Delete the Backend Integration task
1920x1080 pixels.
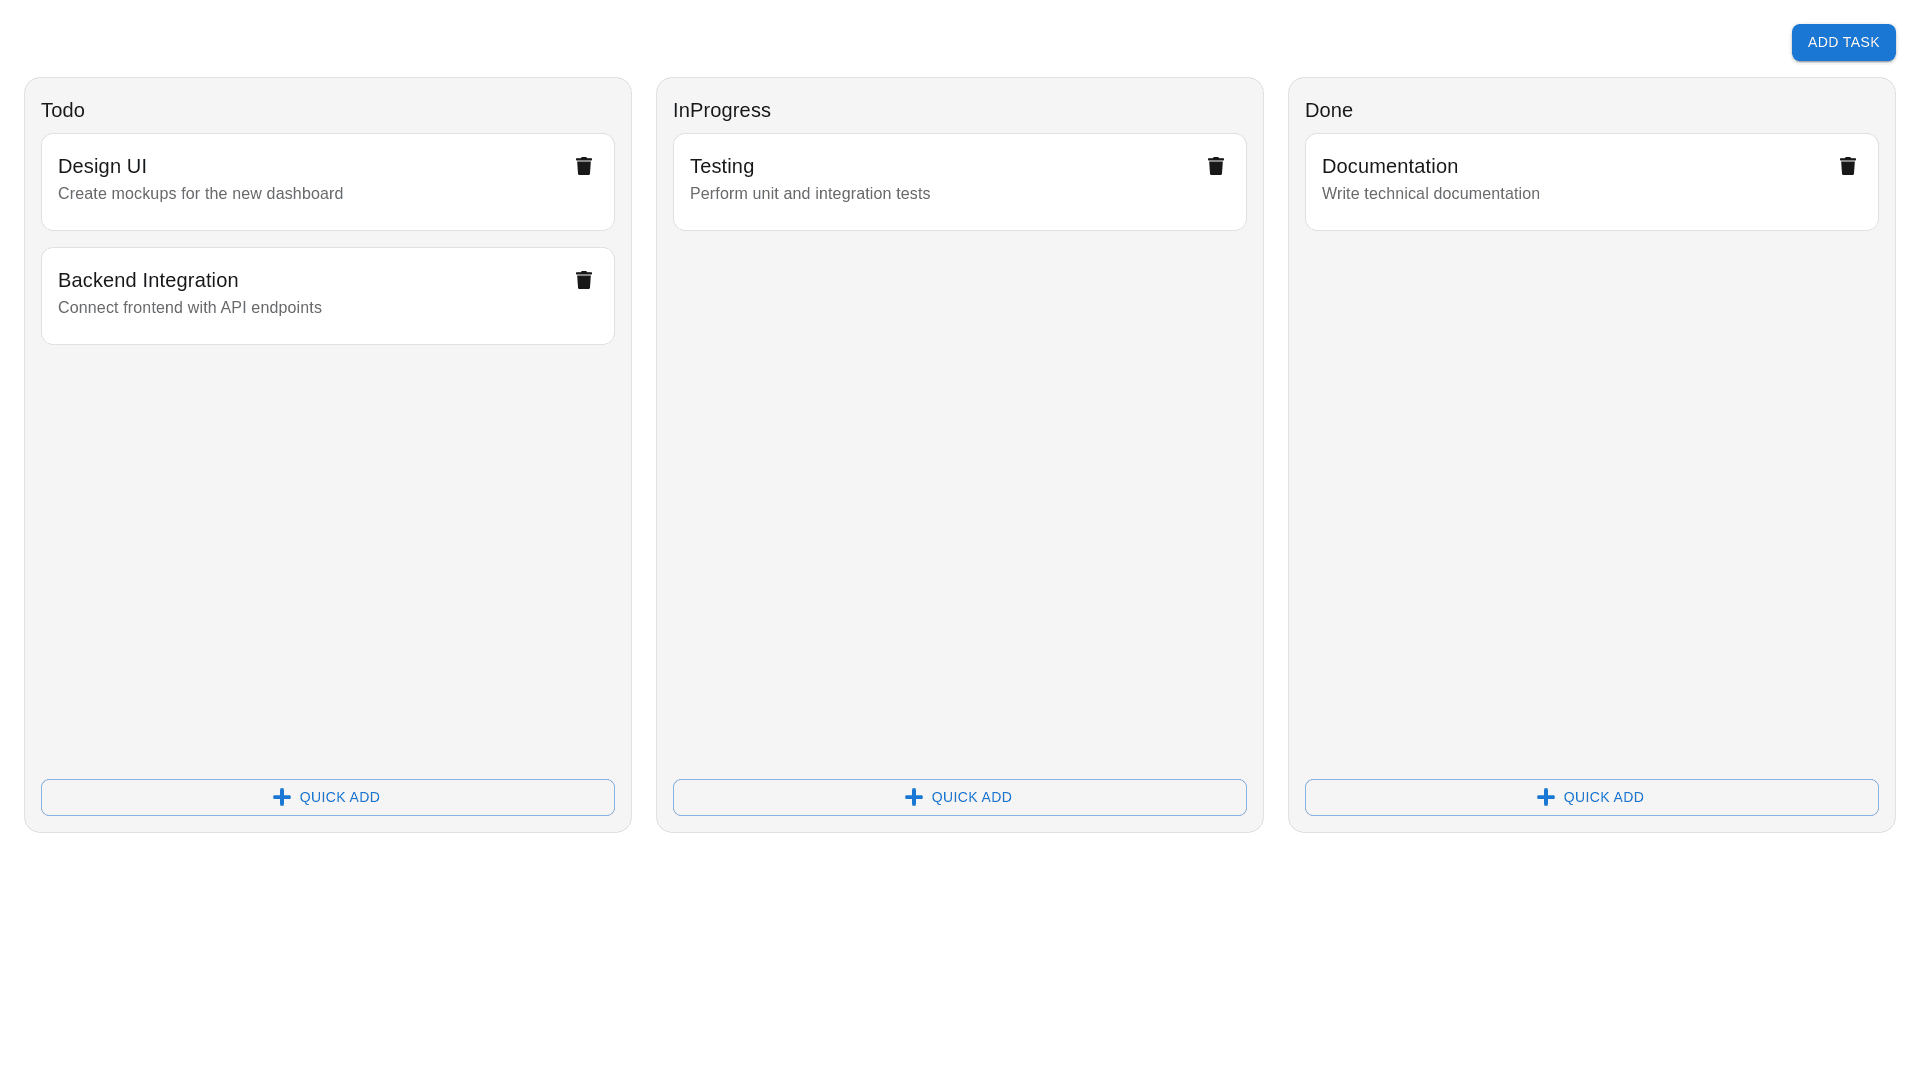point(584,280)
